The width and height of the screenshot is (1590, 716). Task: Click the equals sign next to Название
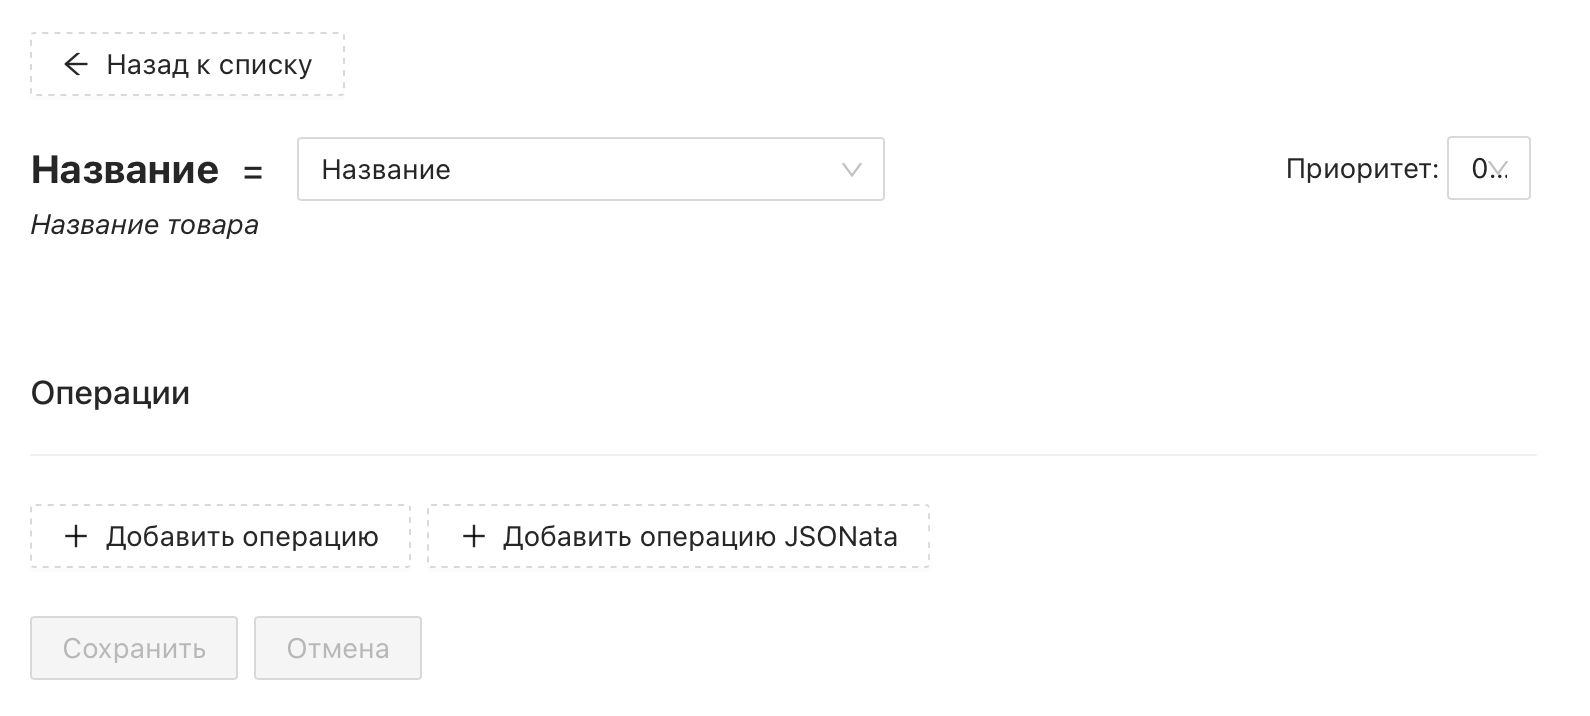coord(253,172)
